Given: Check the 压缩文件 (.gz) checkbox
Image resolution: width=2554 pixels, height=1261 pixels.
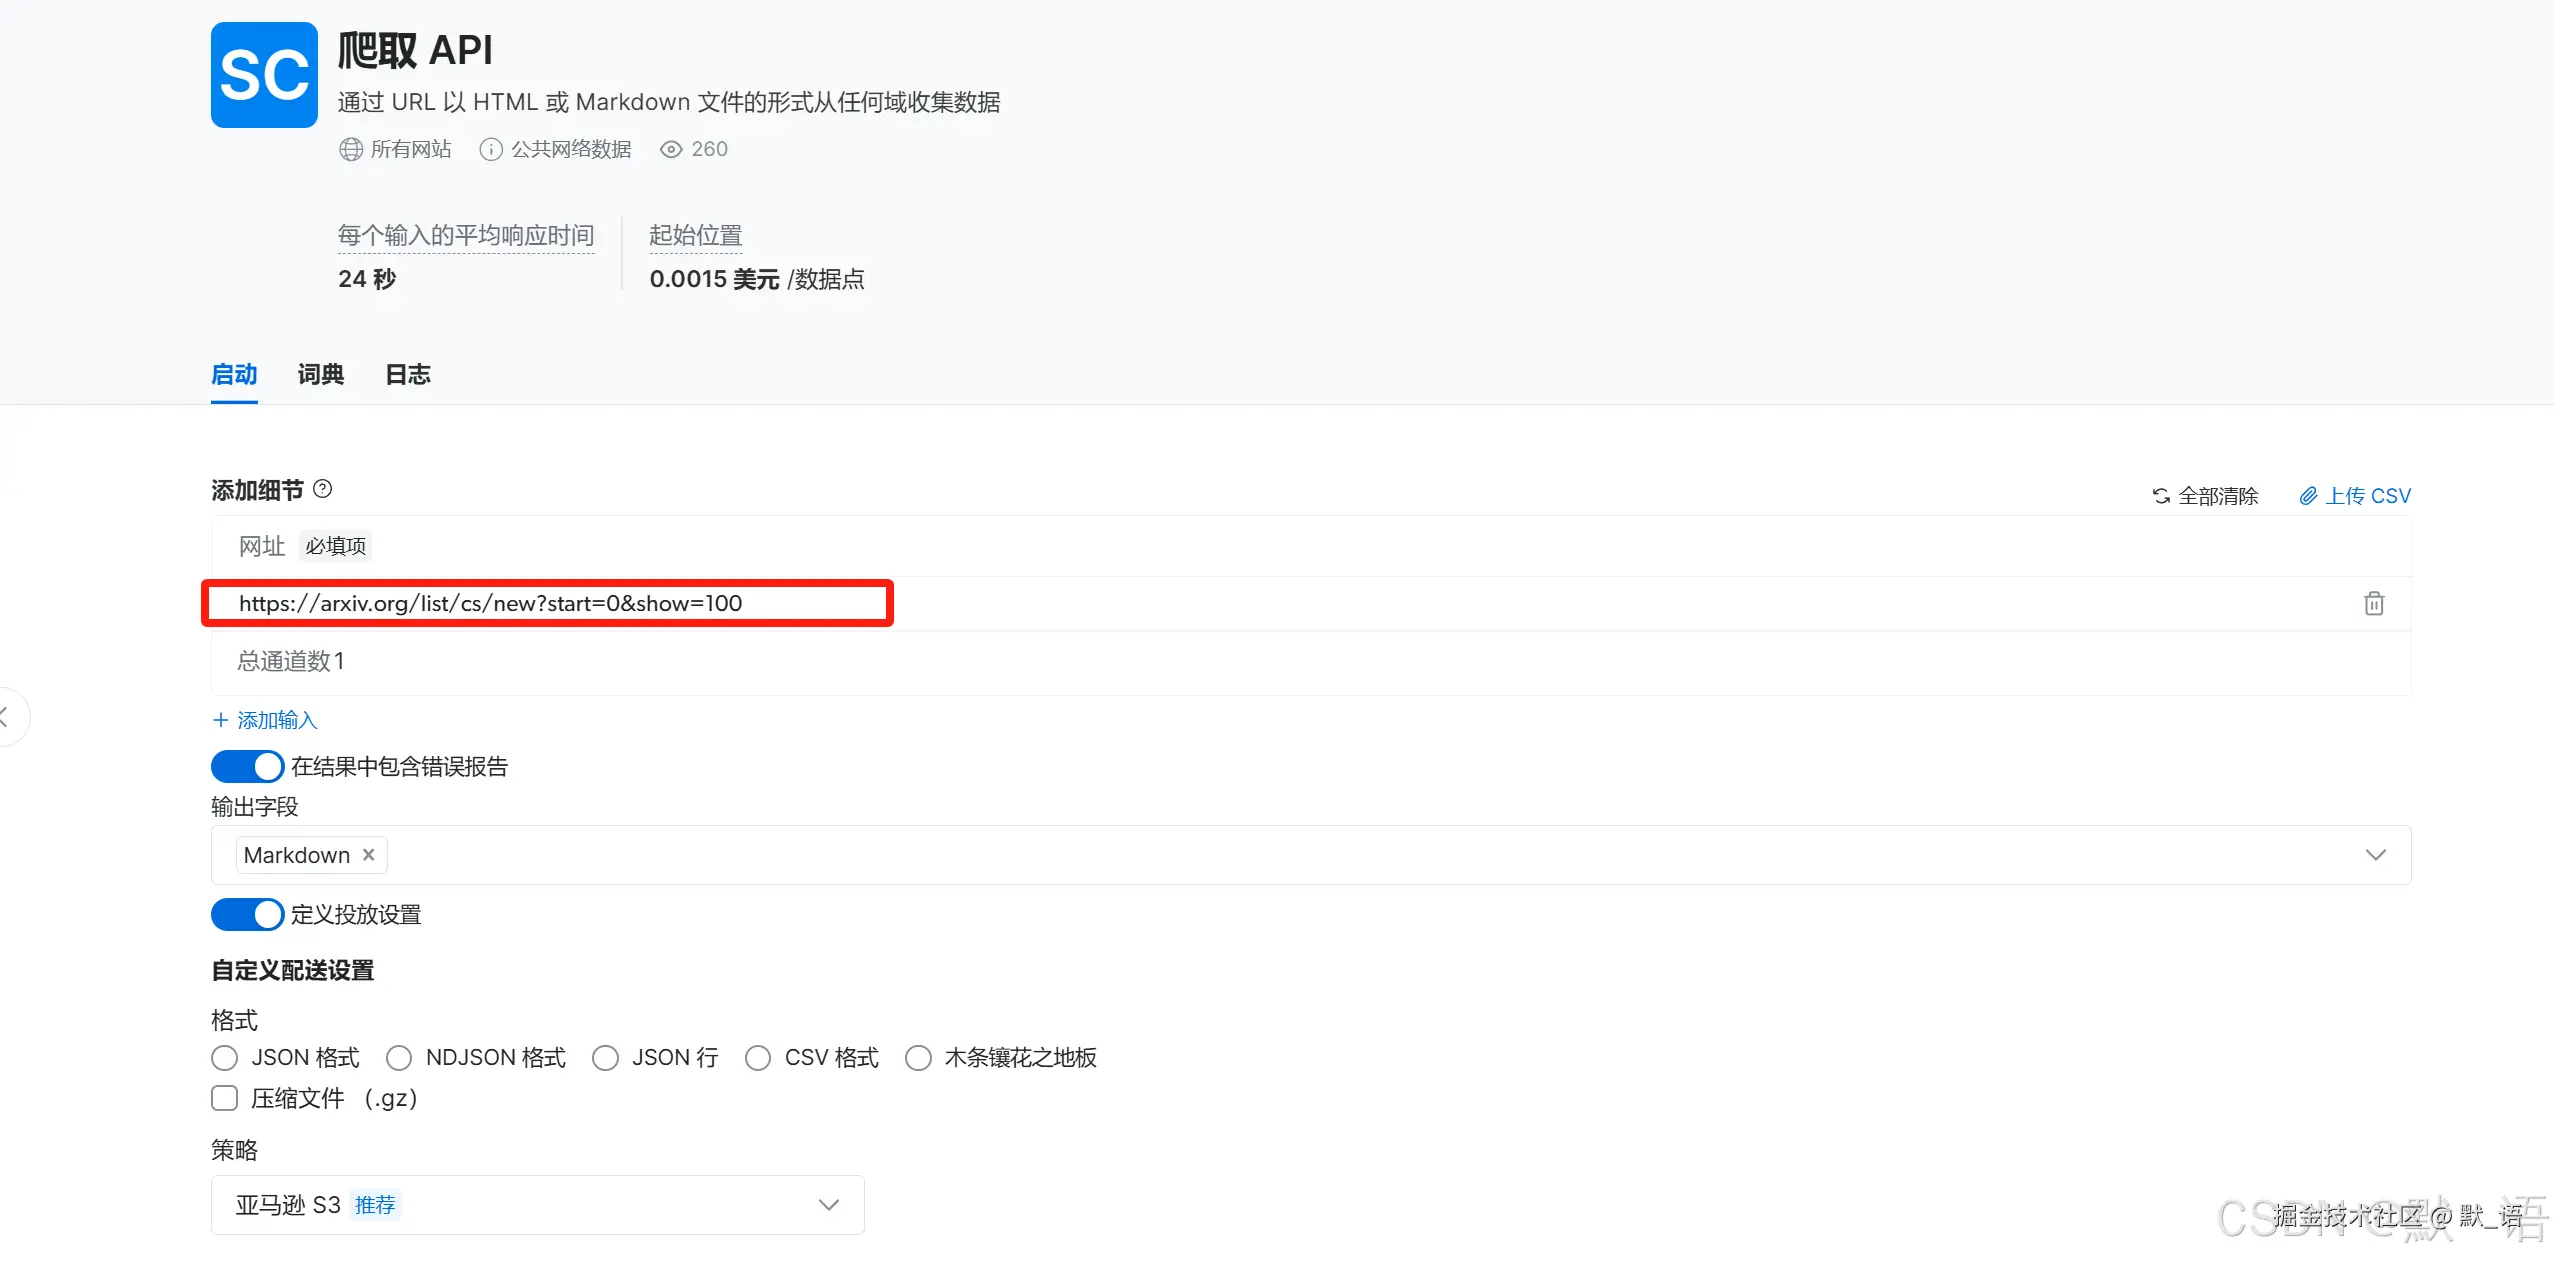Looking at the screenshot, I should coord(223,1097).
